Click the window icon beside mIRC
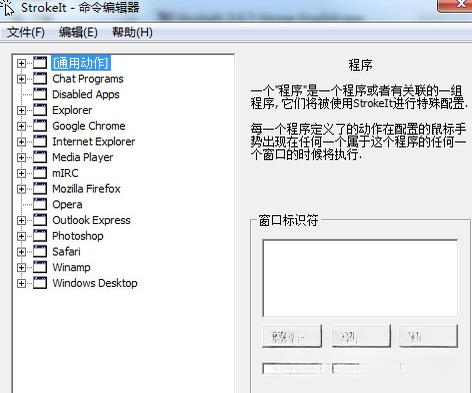Image resolution: width=472 pixels, height=393 pixels. pos(40,173)
